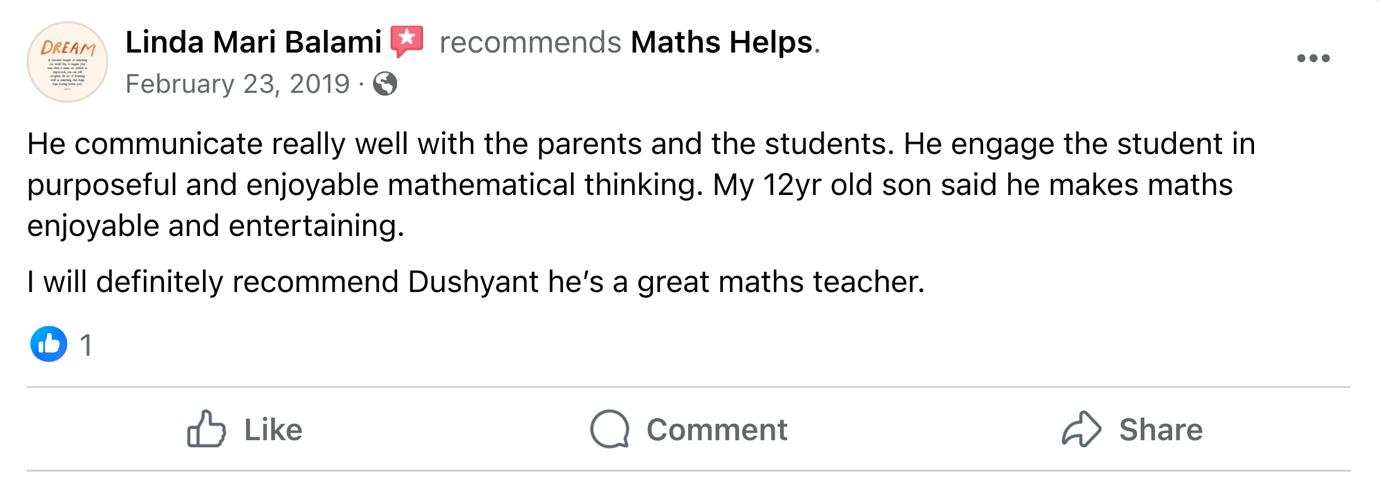Image resolution: width=1379 pixels, height=482 pixels.
Task: Click the curved arrow Share icon
Action: click(1081, 430)
